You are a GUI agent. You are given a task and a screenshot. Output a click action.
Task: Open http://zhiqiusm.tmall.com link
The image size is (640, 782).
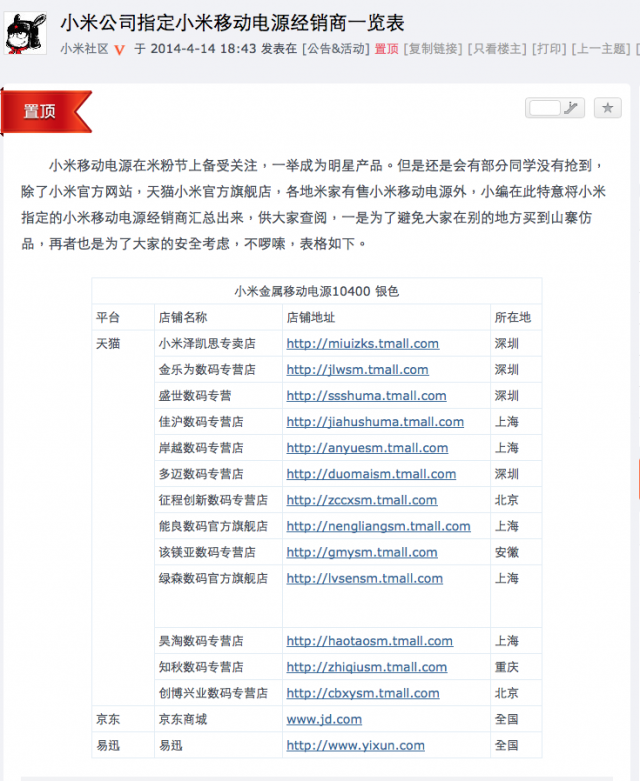click(x=367, y=667)
